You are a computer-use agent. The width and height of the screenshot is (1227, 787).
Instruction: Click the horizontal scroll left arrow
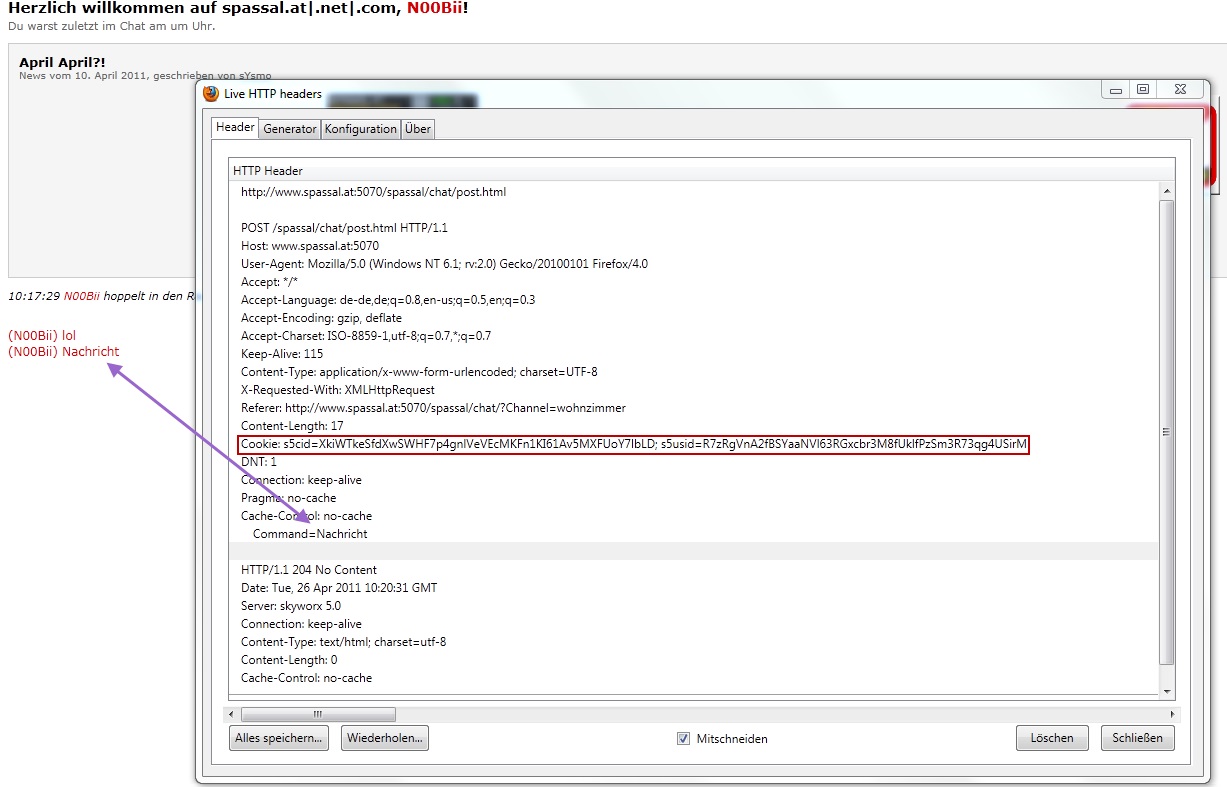coord(233,715)
